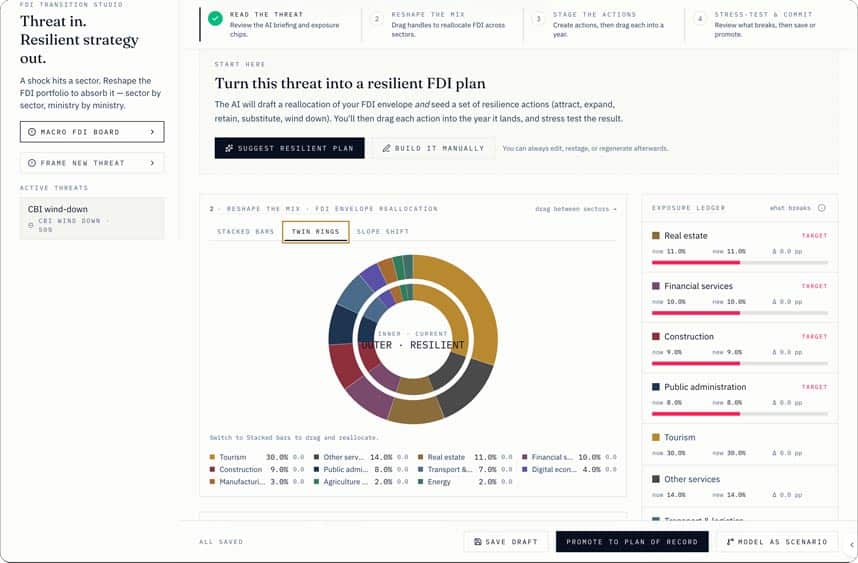Image resolution: width=858 pixels, height=563 pixels.
Task: Switch to the Stacked Bars view tab
Action: click(246, 231)
